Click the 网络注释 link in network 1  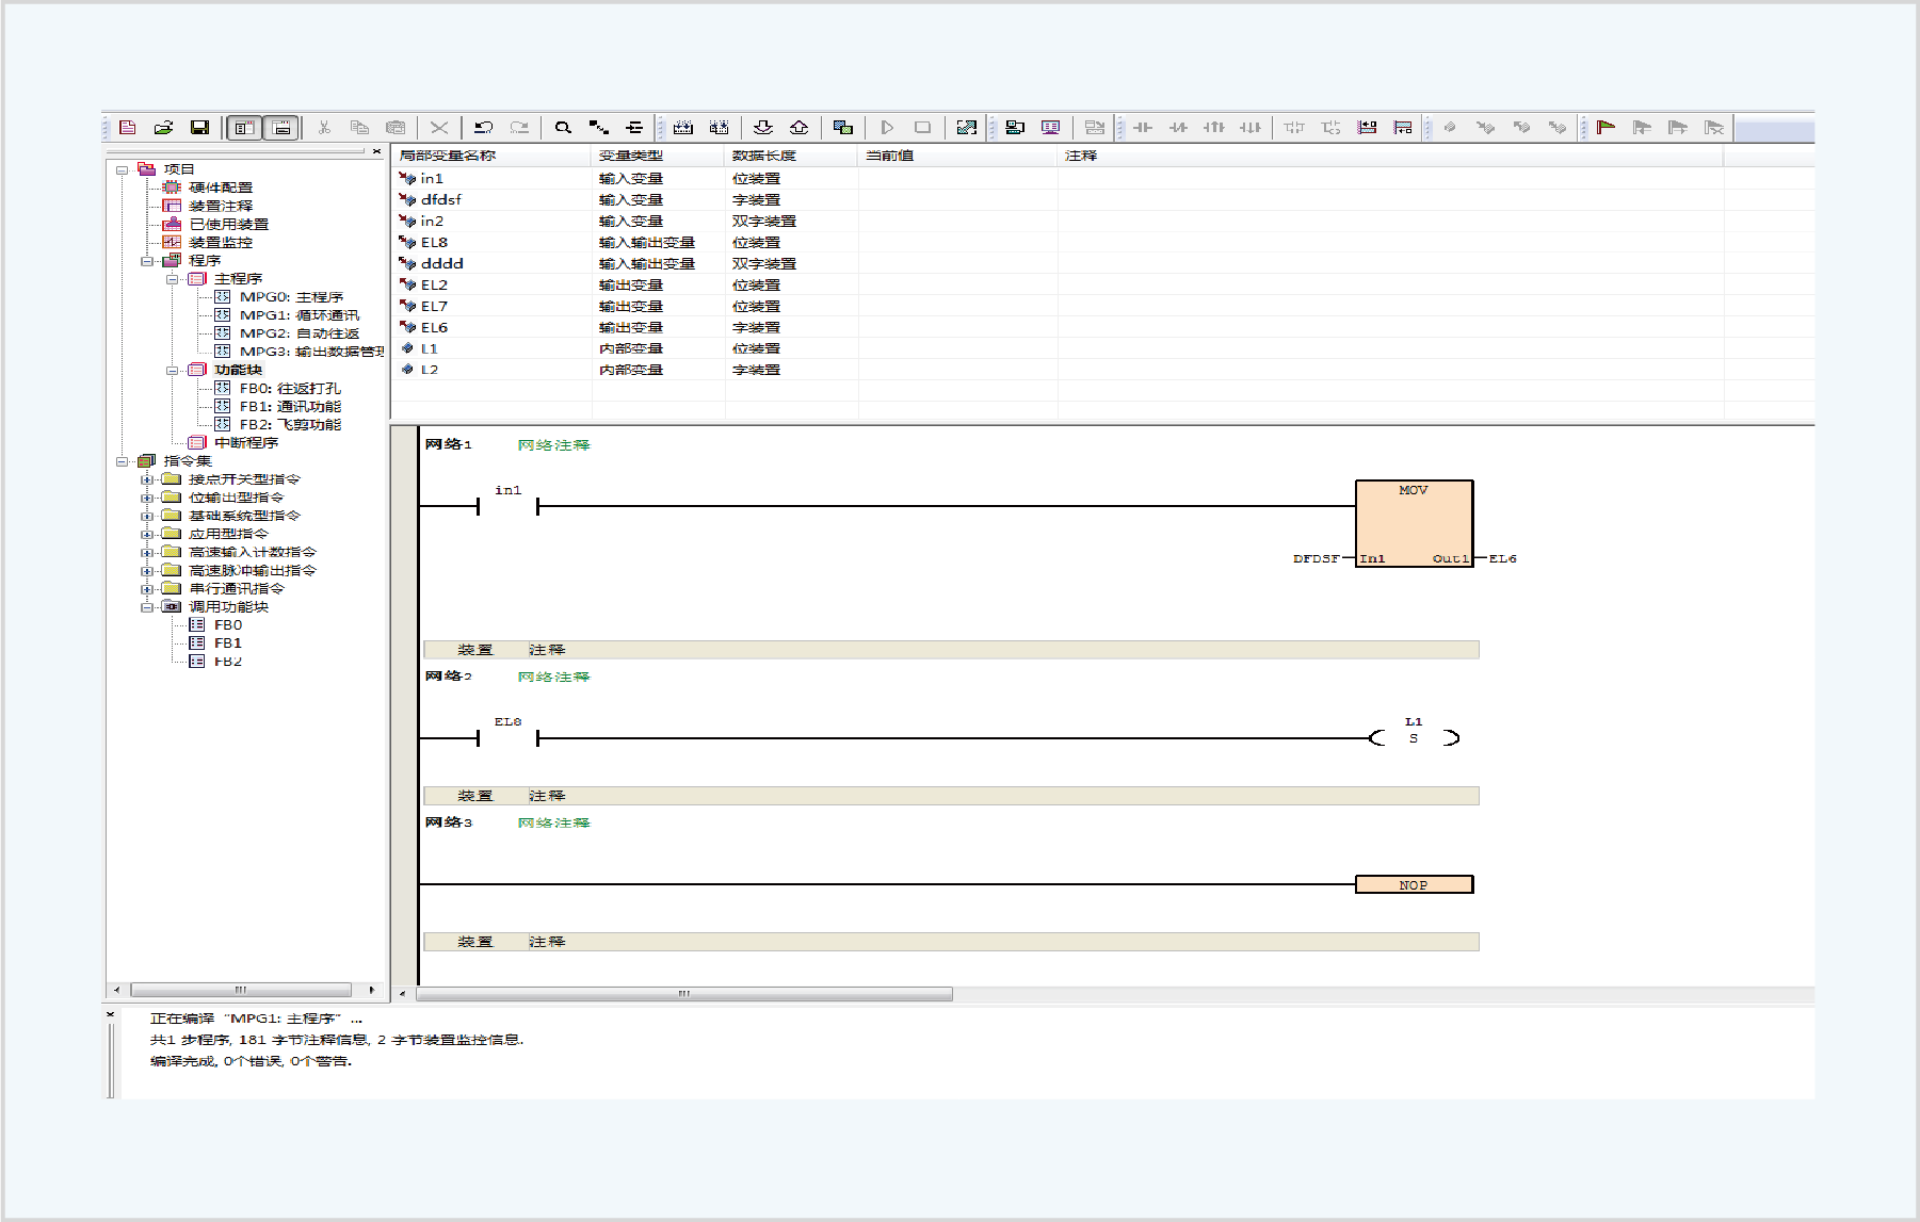click(x=552, y=445)
